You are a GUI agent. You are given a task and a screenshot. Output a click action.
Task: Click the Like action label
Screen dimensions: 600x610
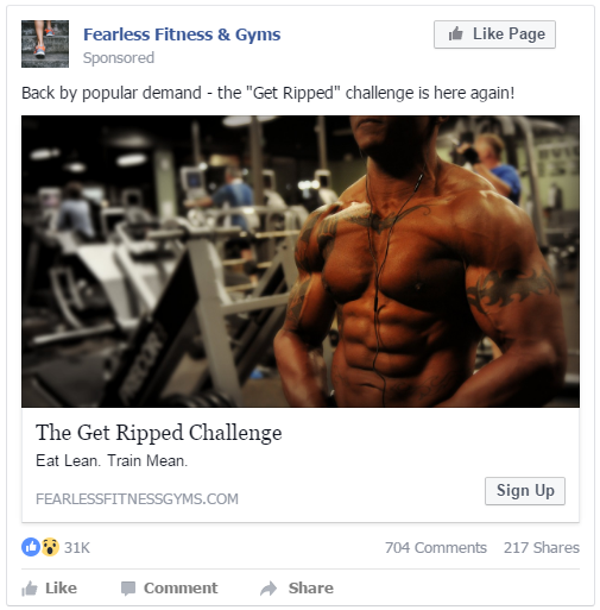[x=61, y=588]
